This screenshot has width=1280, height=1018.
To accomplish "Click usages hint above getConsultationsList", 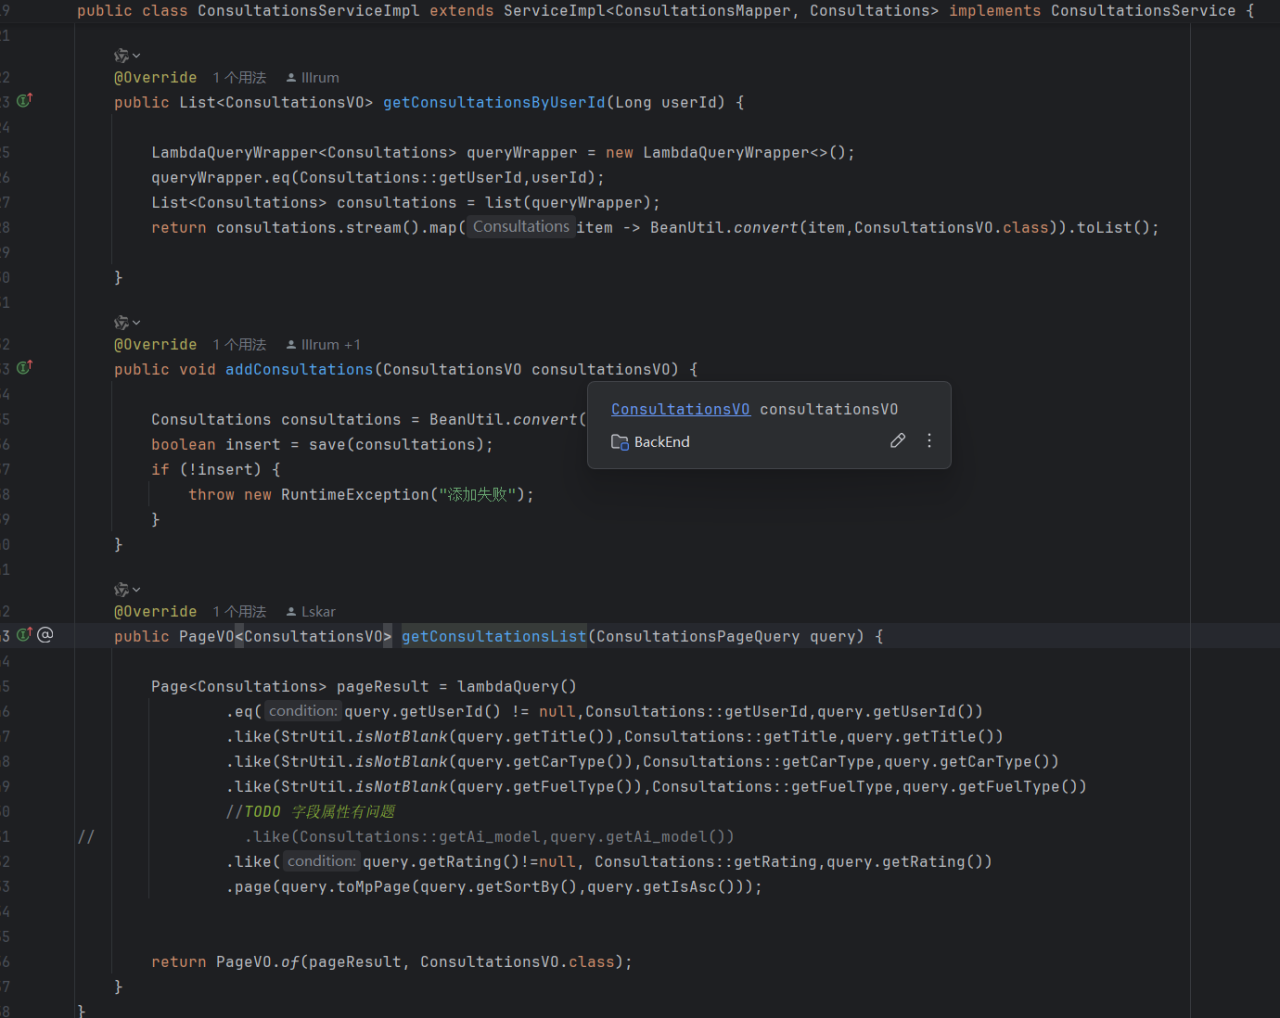I will (x=239, y=612).
